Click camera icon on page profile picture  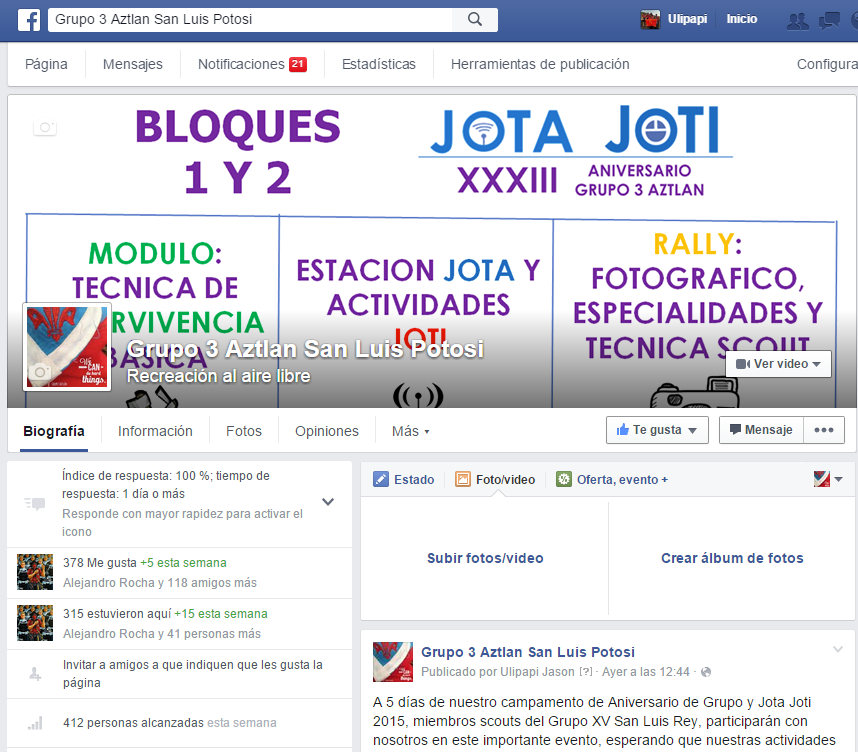pyautogui.click(x=40, y=372)
